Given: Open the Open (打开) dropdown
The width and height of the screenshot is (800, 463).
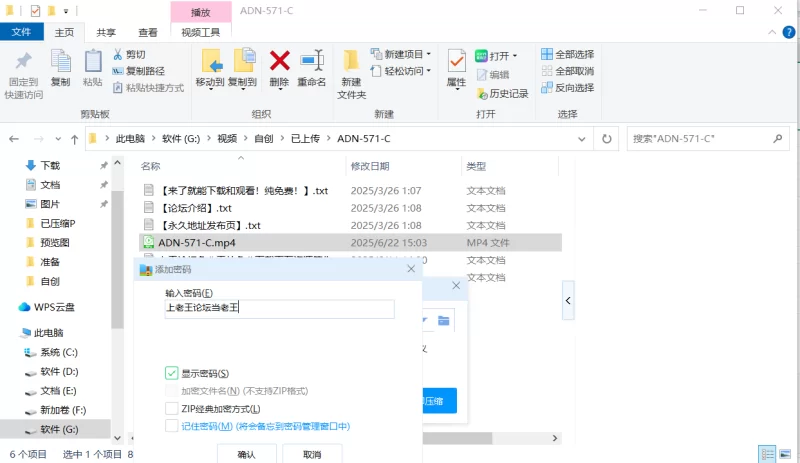Looking at the screenshot, I should (x=496, y=56).
